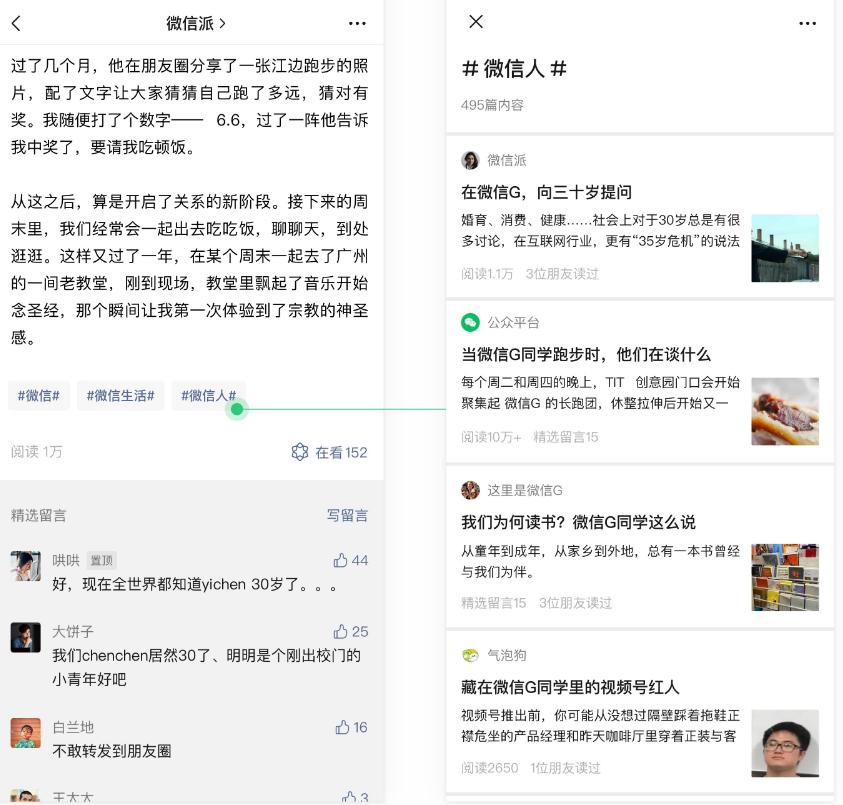Tap the wall thumbnail of 向三十岁提问 article
843x805 pixels.
(785, 248)
